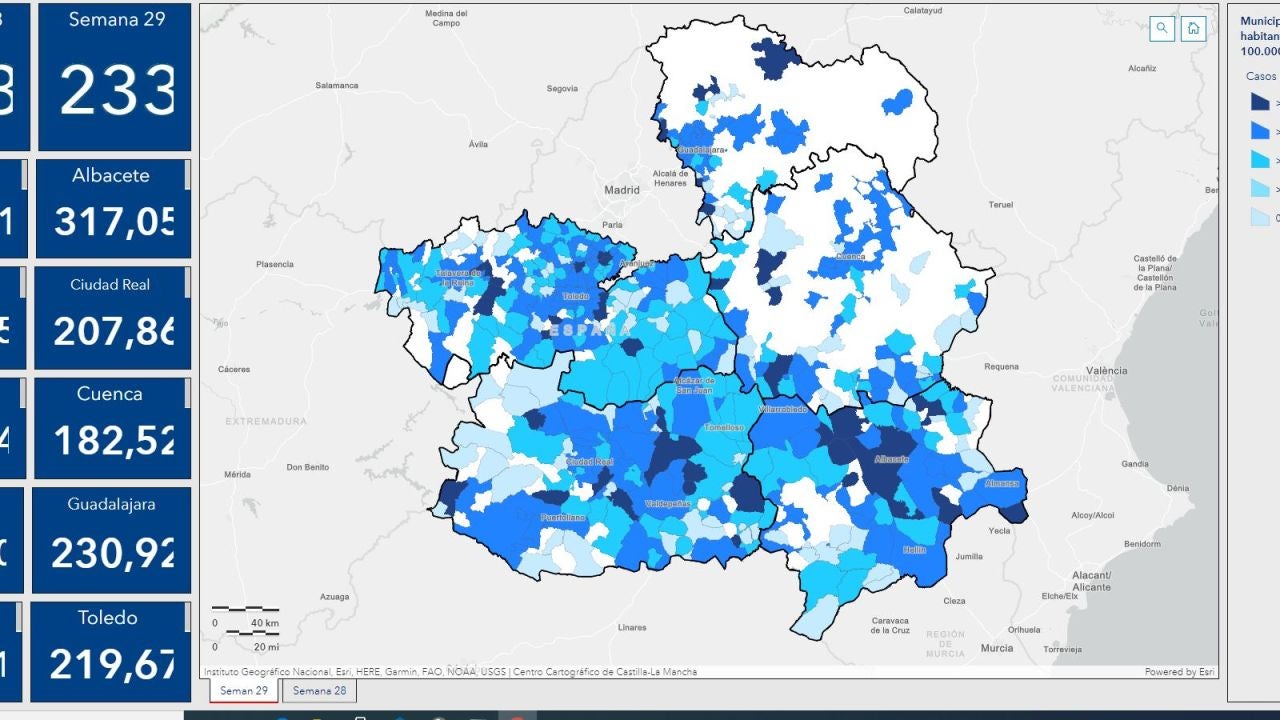Click the Albacete indicator card
Viewport: 1280px width, 720px height.
pos(112,207)
